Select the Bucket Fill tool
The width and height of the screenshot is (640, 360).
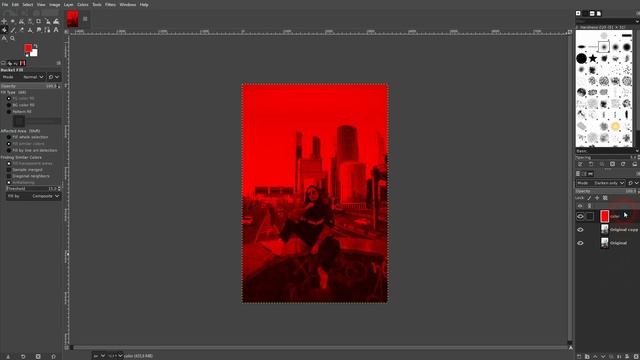pos(4,30)
